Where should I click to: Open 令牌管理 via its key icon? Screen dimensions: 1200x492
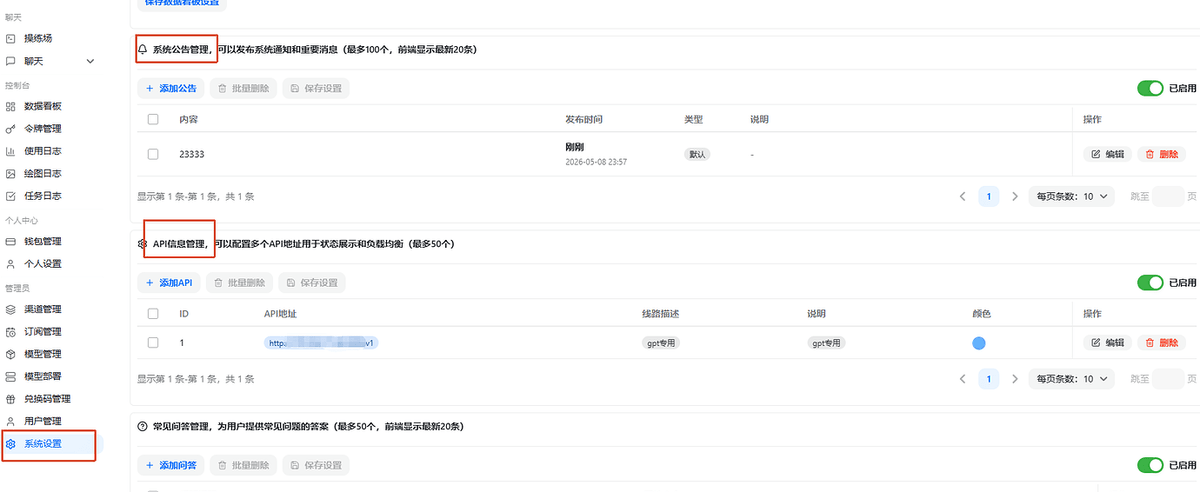[11, 129]
